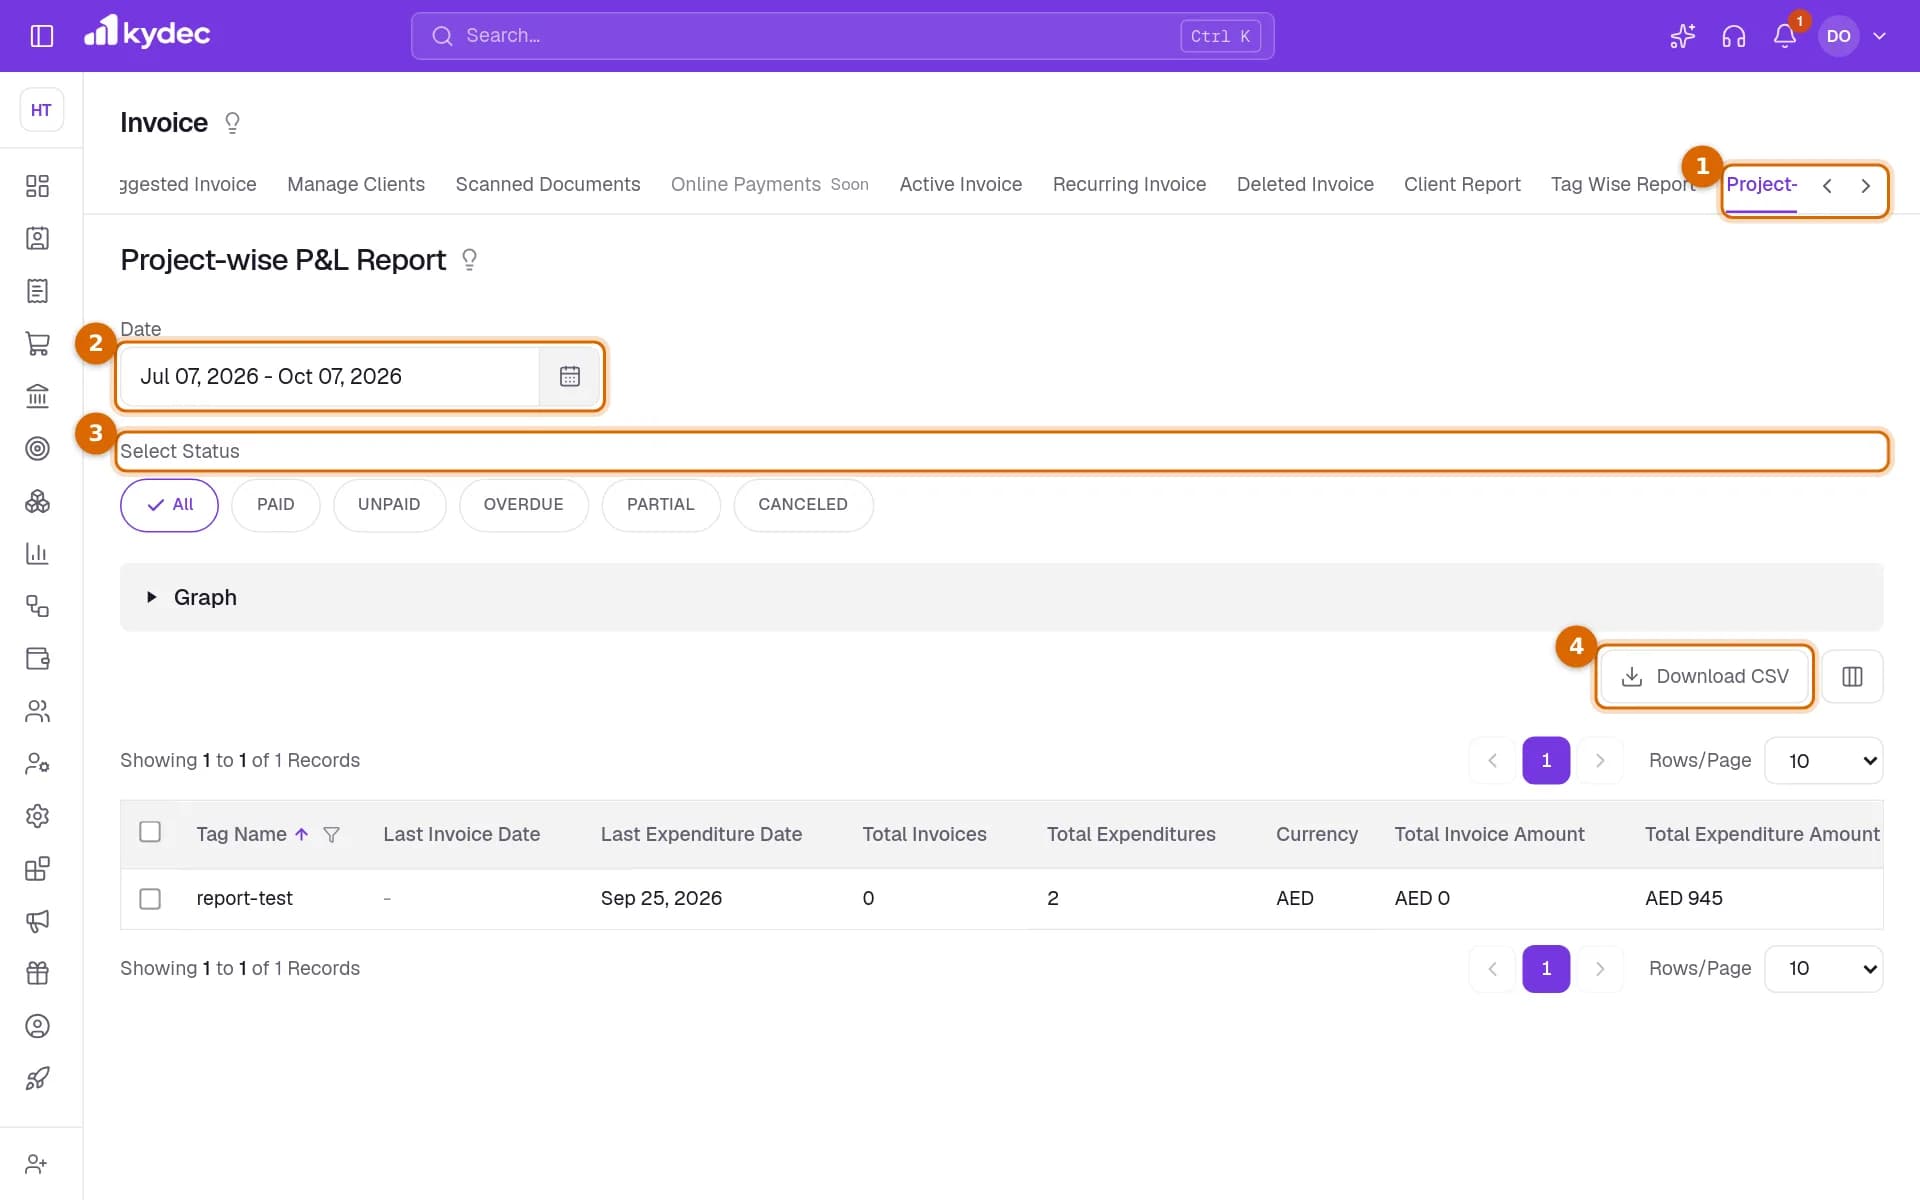Click the filter icon beside Tag Name
This screenshot has height=1200, width=1920.
click(332, 834)
